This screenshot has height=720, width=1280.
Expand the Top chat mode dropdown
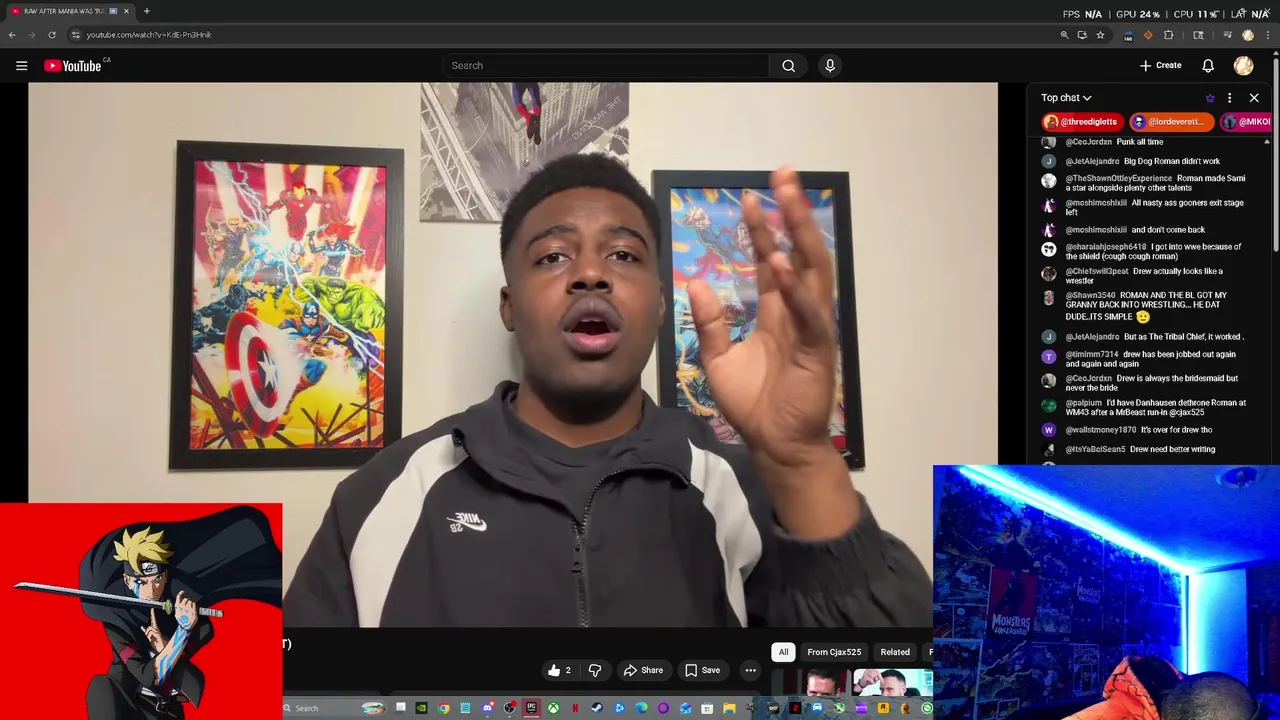coord(1066,97)
